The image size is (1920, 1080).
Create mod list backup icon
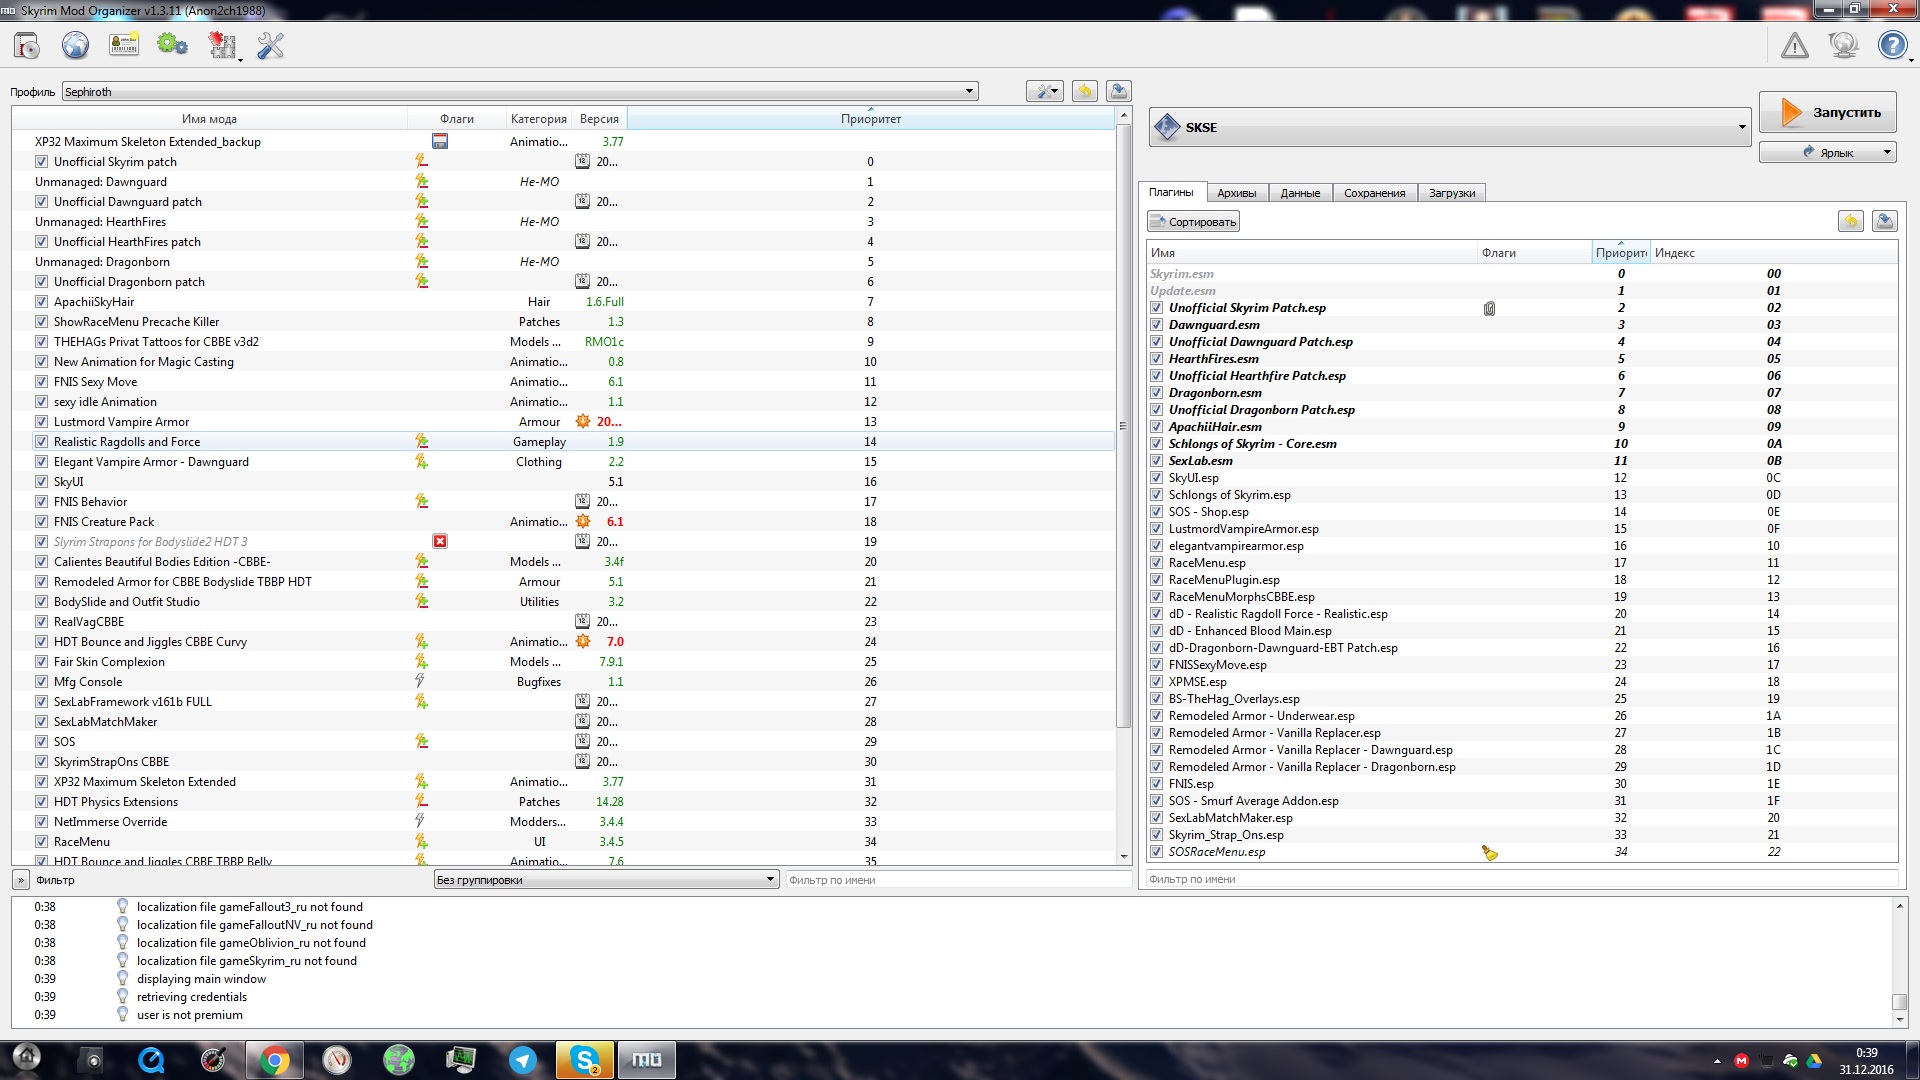coord(1119,91)
